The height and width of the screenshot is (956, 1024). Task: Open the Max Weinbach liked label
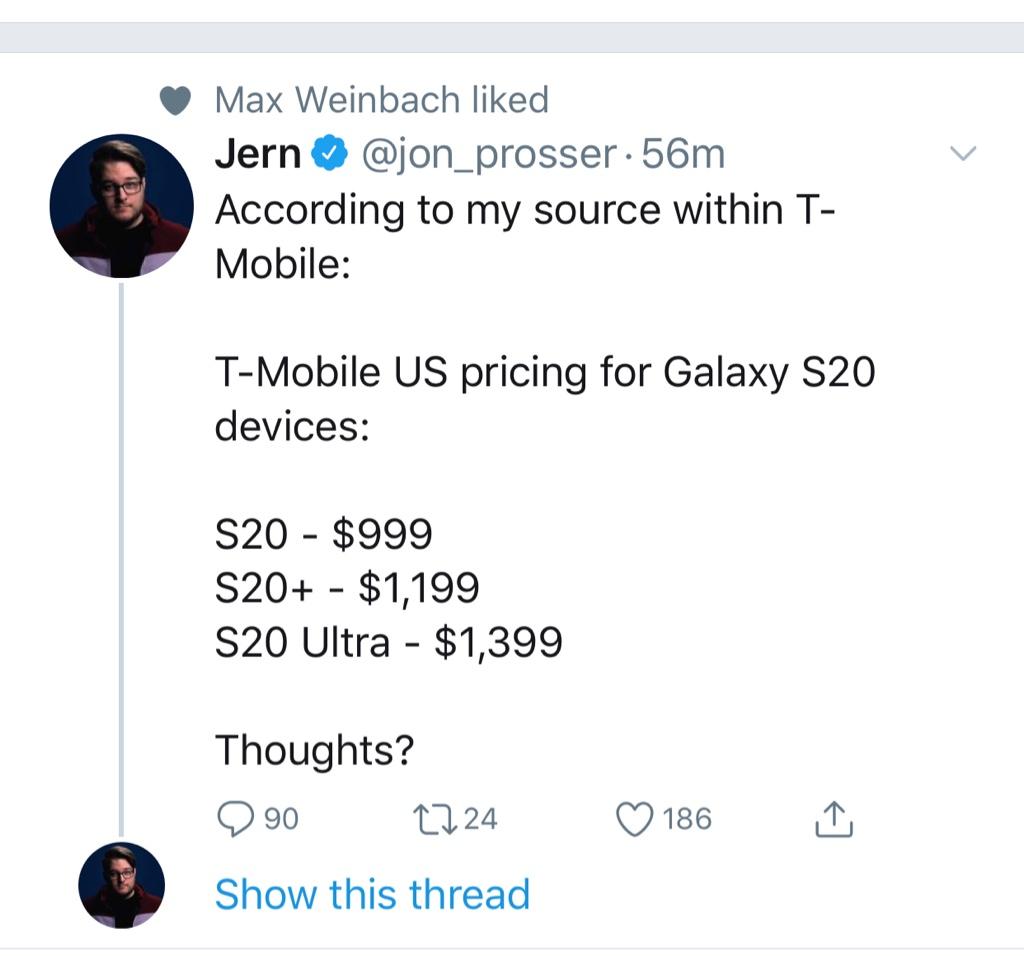pos(382,100)
